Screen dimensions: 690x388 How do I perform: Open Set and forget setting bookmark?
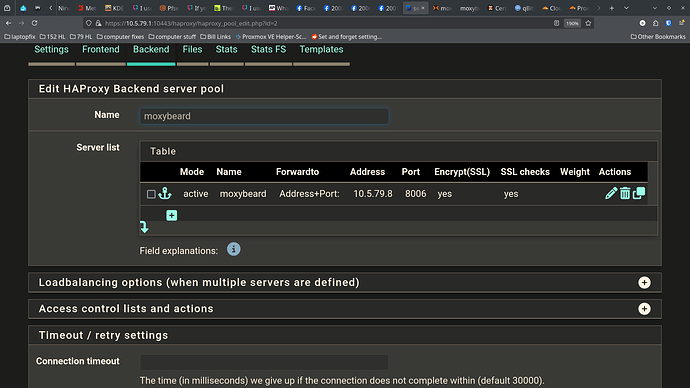346,37
